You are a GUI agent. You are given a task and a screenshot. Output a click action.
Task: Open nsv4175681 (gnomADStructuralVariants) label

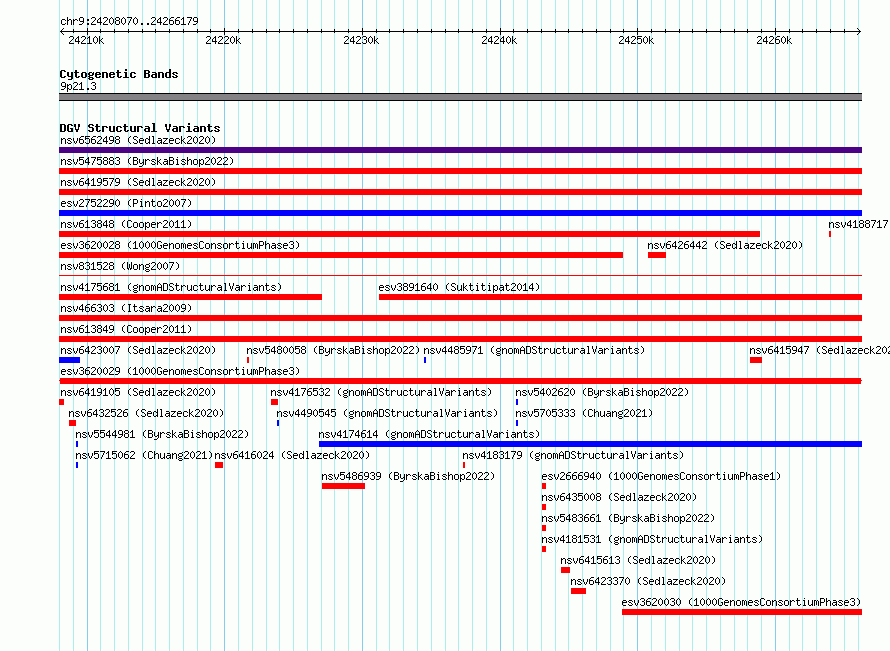click(171, 287)
